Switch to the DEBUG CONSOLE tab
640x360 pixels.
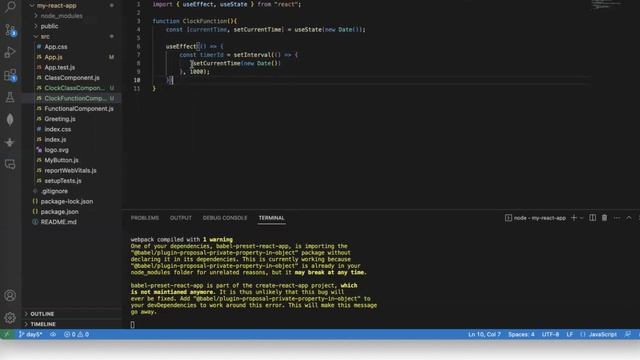click(x=225, y=218)
